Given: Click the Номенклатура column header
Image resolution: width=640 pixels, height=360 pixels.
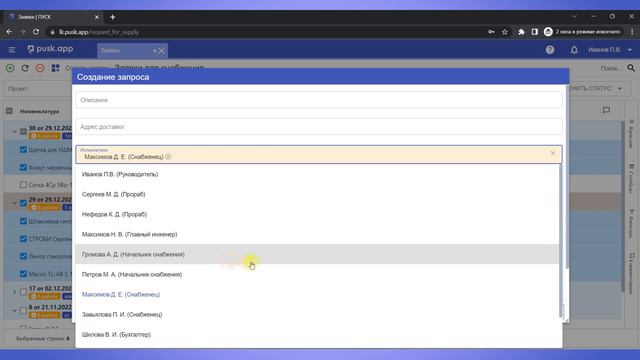Looking at the screenshot, I should (40, 111).
